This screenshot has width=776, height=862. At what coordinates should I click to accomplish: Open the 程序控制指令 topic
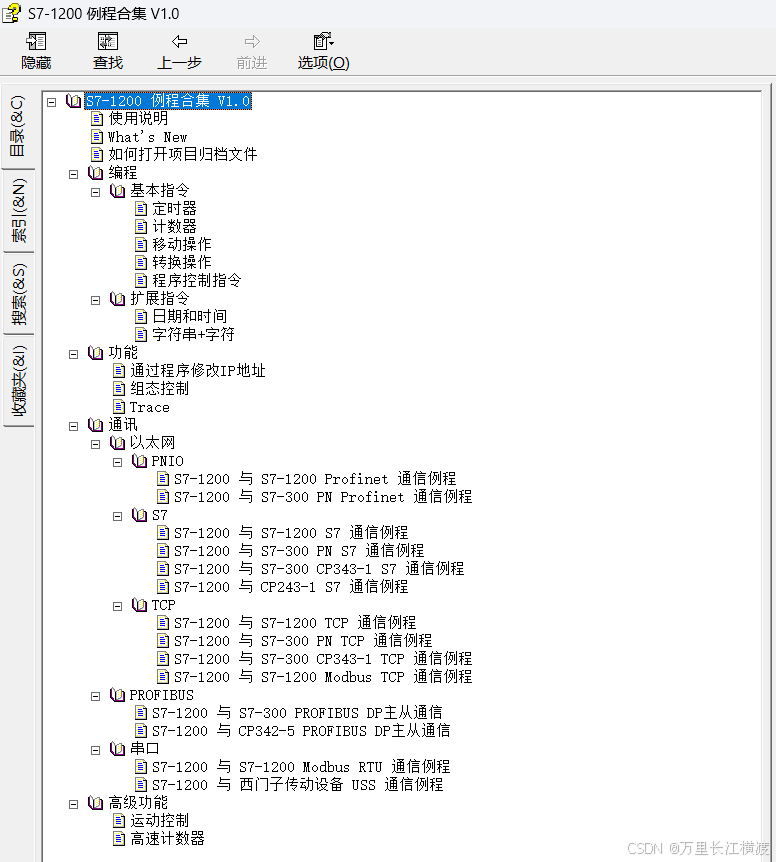click(x=197, y=280)
